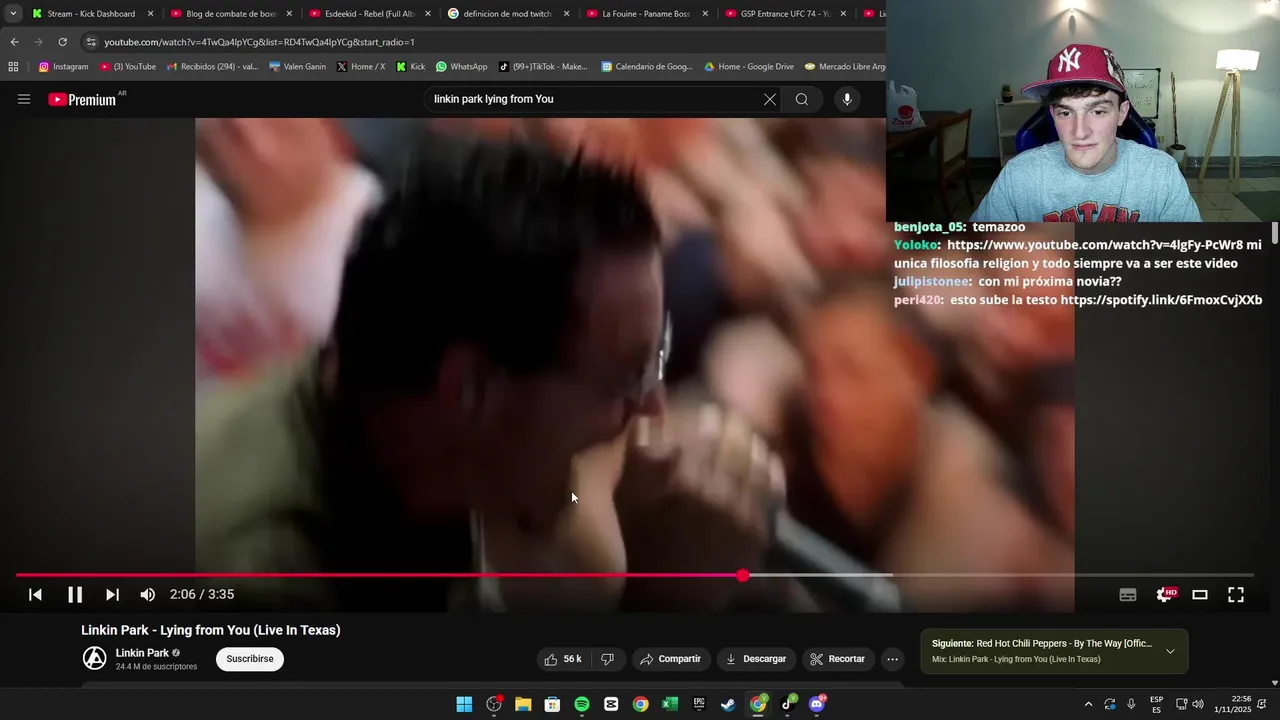1280x720 pixels.
Task: Open Microsoft Store from the taskbar
Action: [552, 704]
